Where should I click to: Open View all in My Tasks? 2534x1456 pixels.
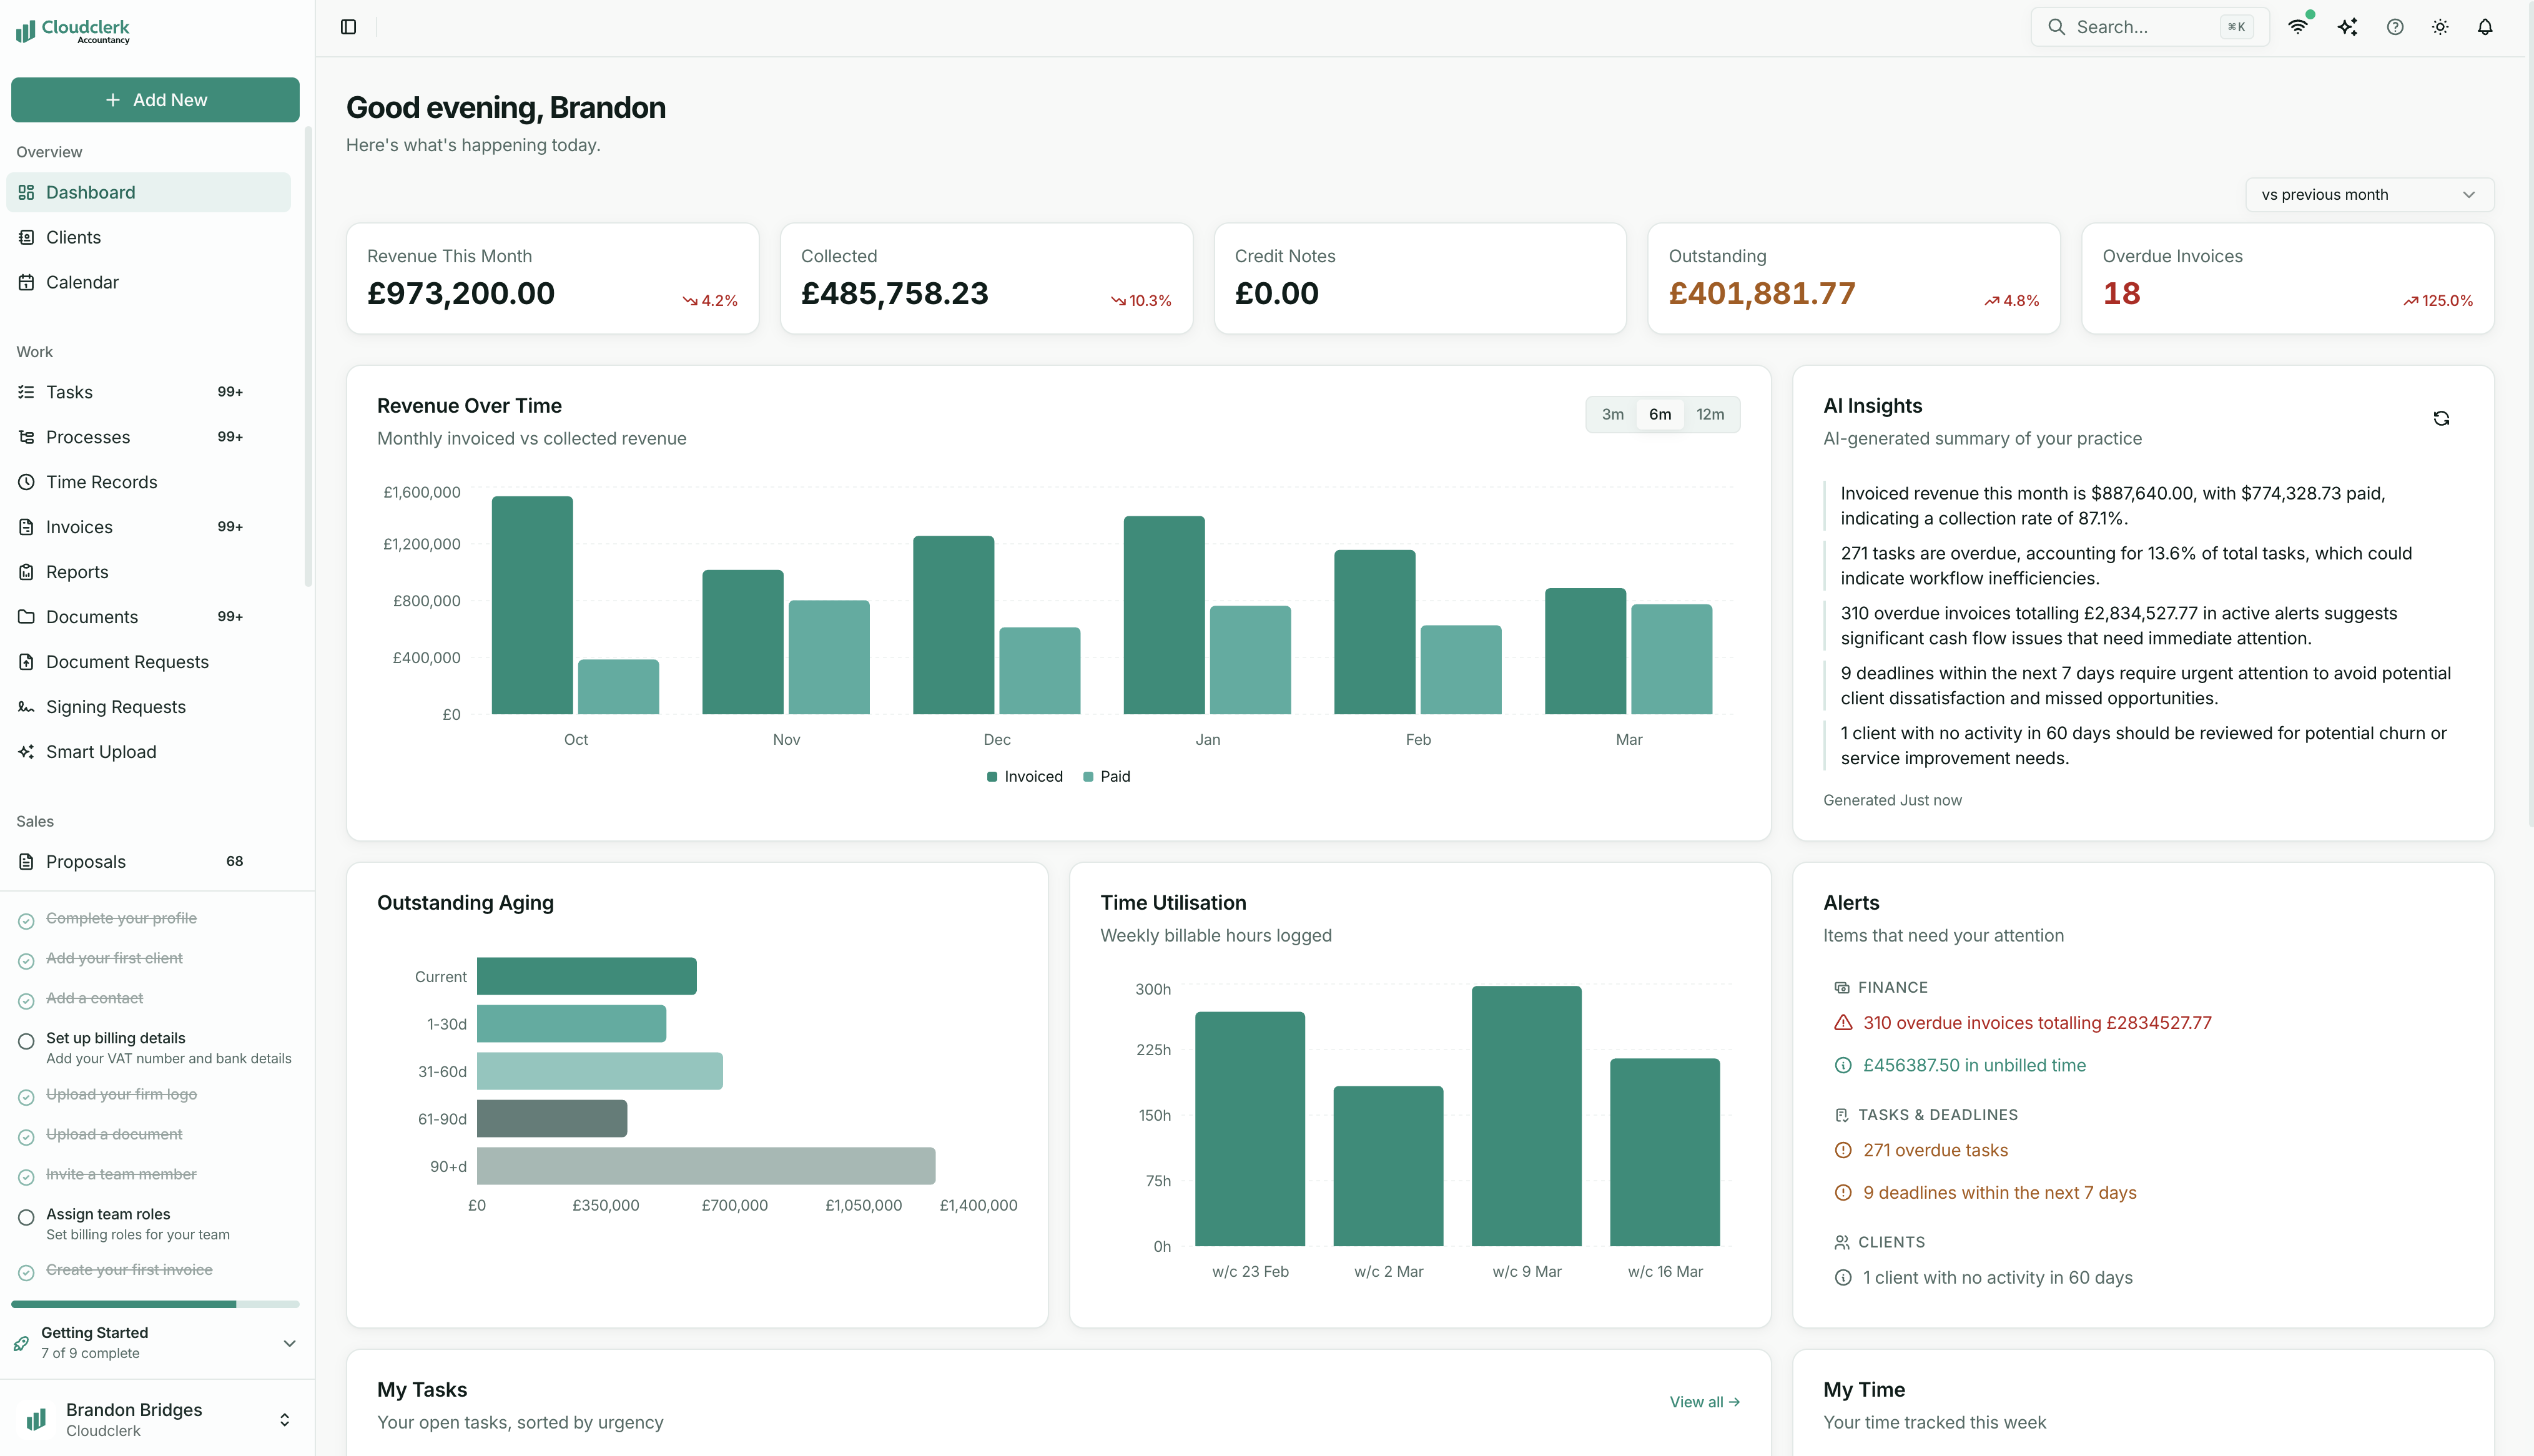point(1704,1401)
